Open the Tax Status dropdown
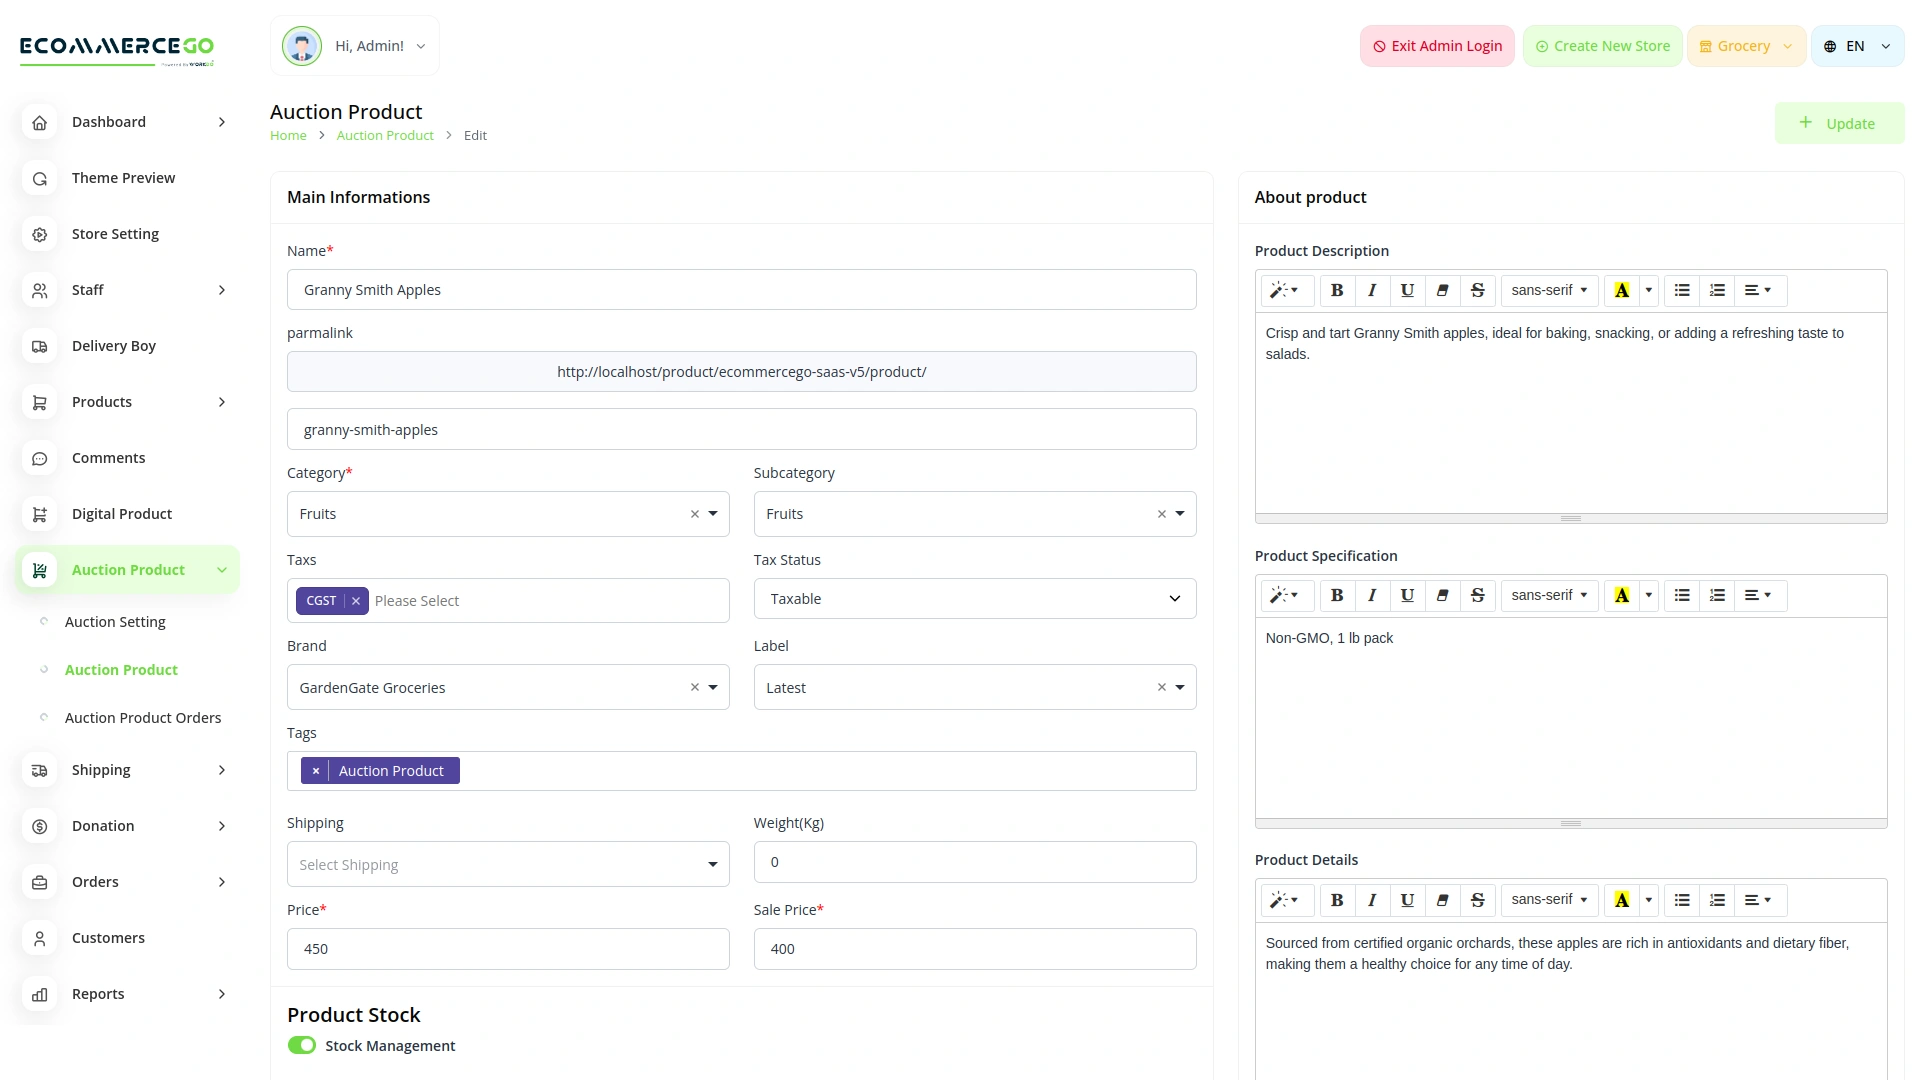Viewport: 1920px width, 1080px height. [974, 599]
